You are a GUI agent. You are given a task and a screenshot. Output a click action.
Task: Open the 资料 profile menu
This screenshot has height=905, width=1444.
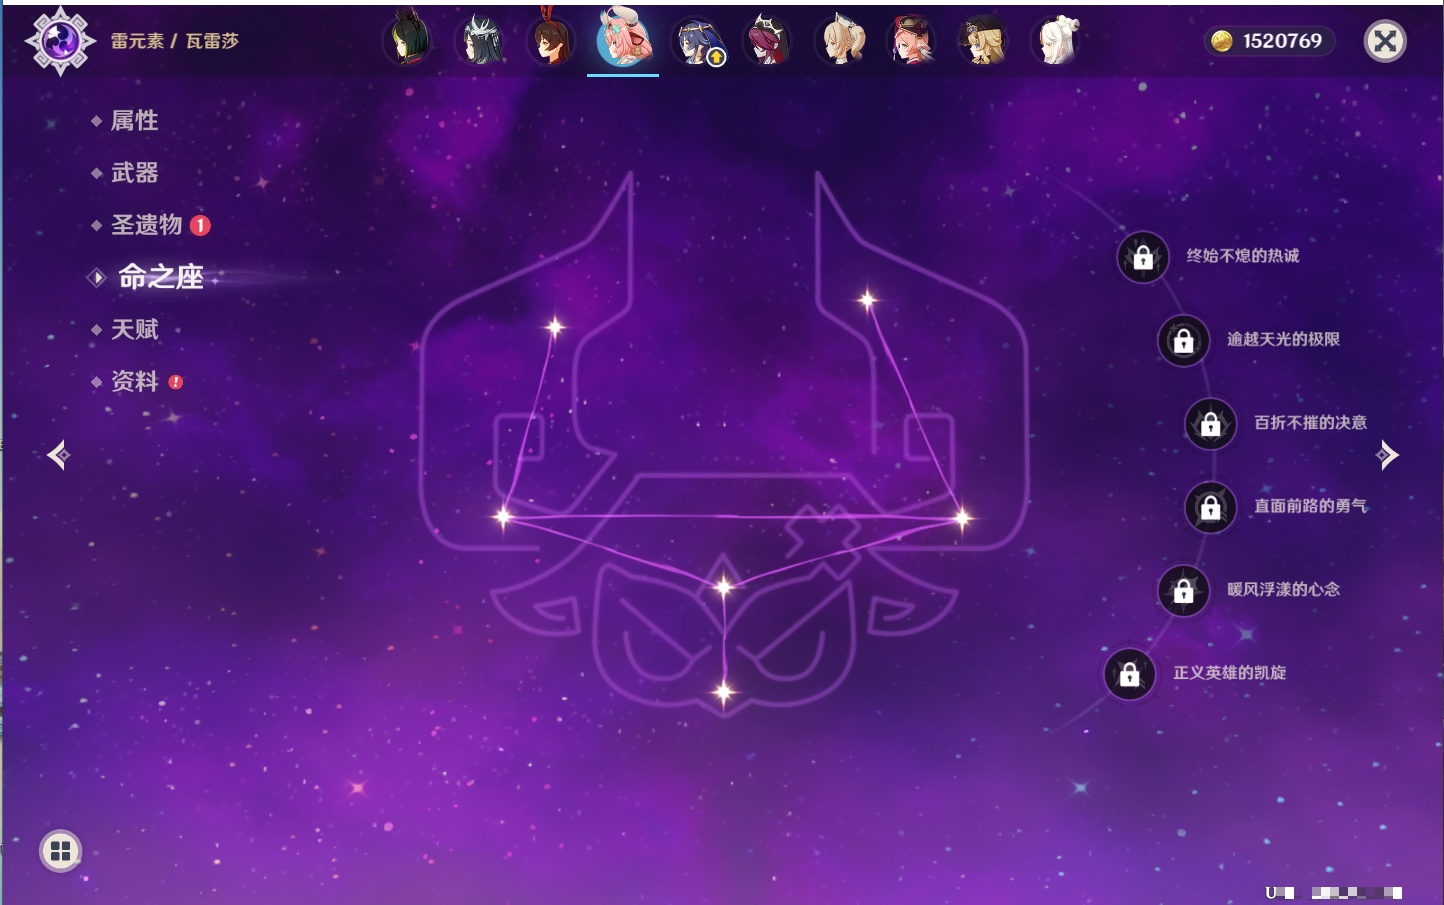click(134, 381)
